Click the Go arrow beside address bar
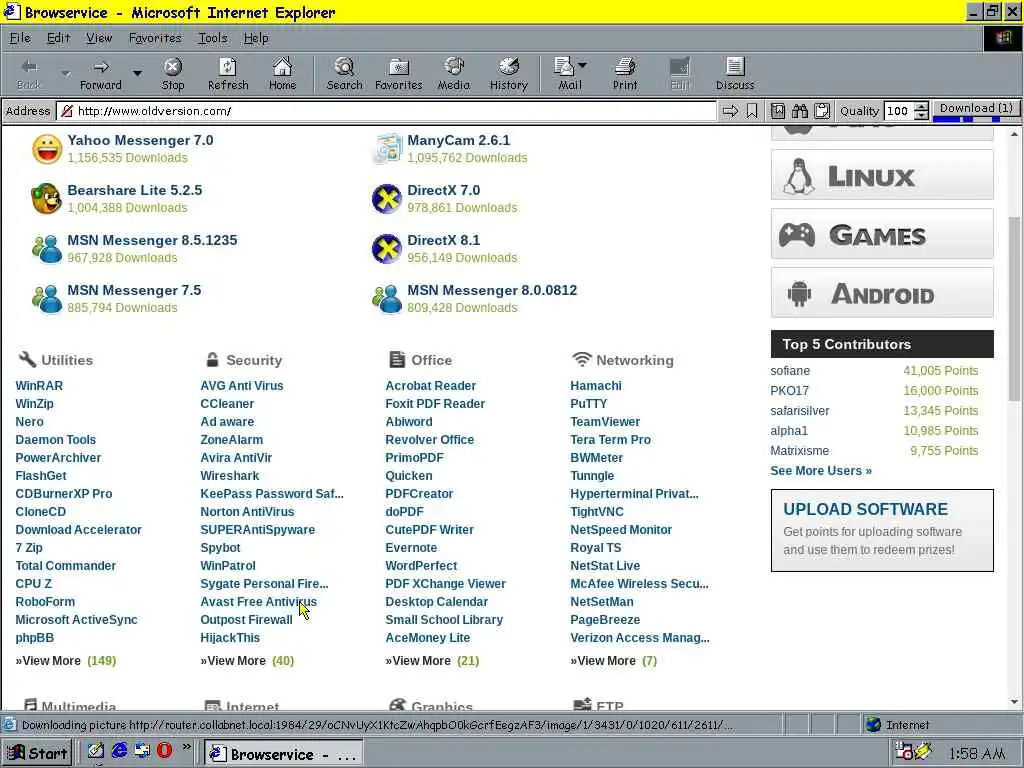1024x768 pixels. pyautogui.click(x=730, y=111)
